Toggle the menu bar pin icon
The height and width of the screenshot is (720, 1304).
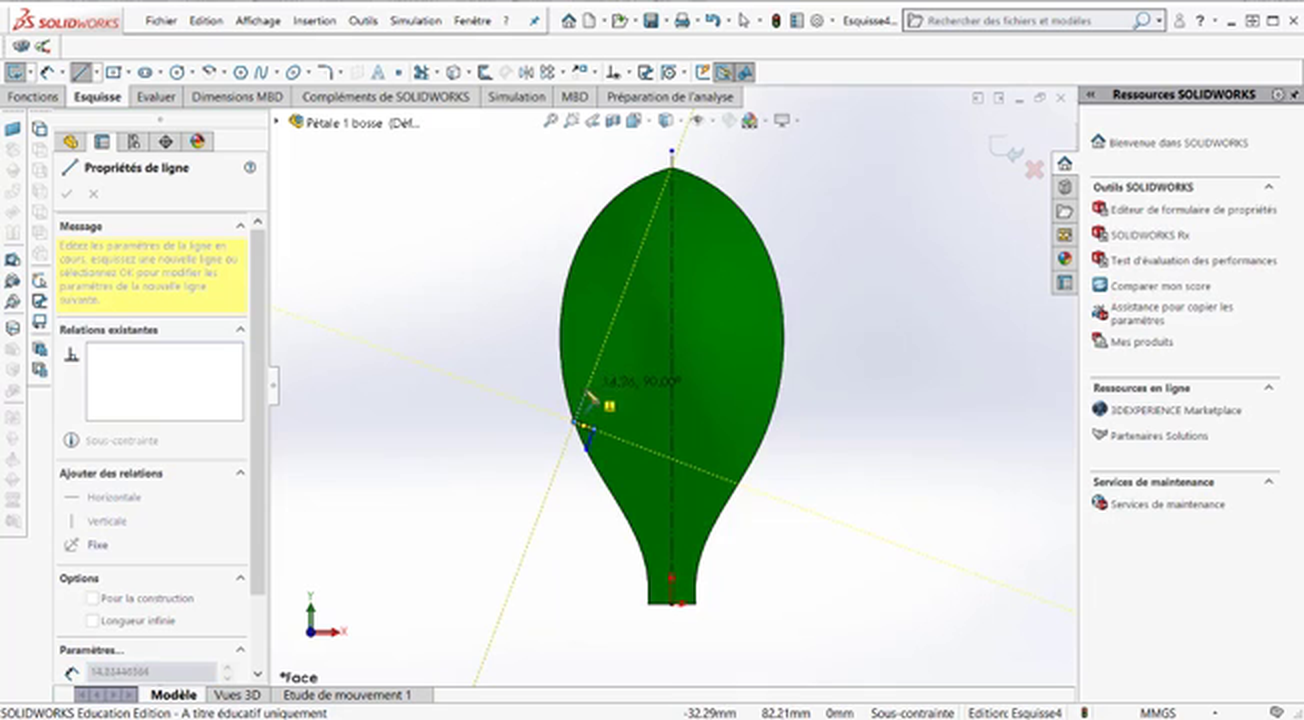[534, 21]
